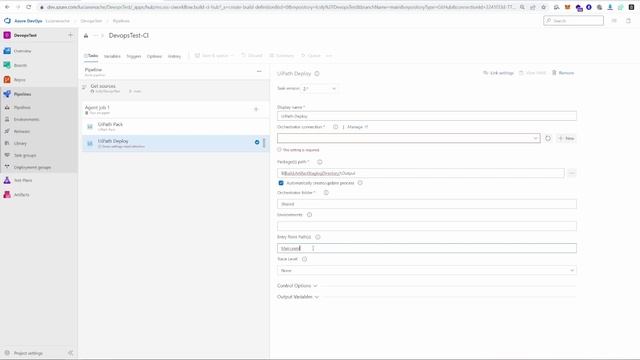Open Releases under Pipelines
Viewport: 640px width, 360px height.
[22, 131]
